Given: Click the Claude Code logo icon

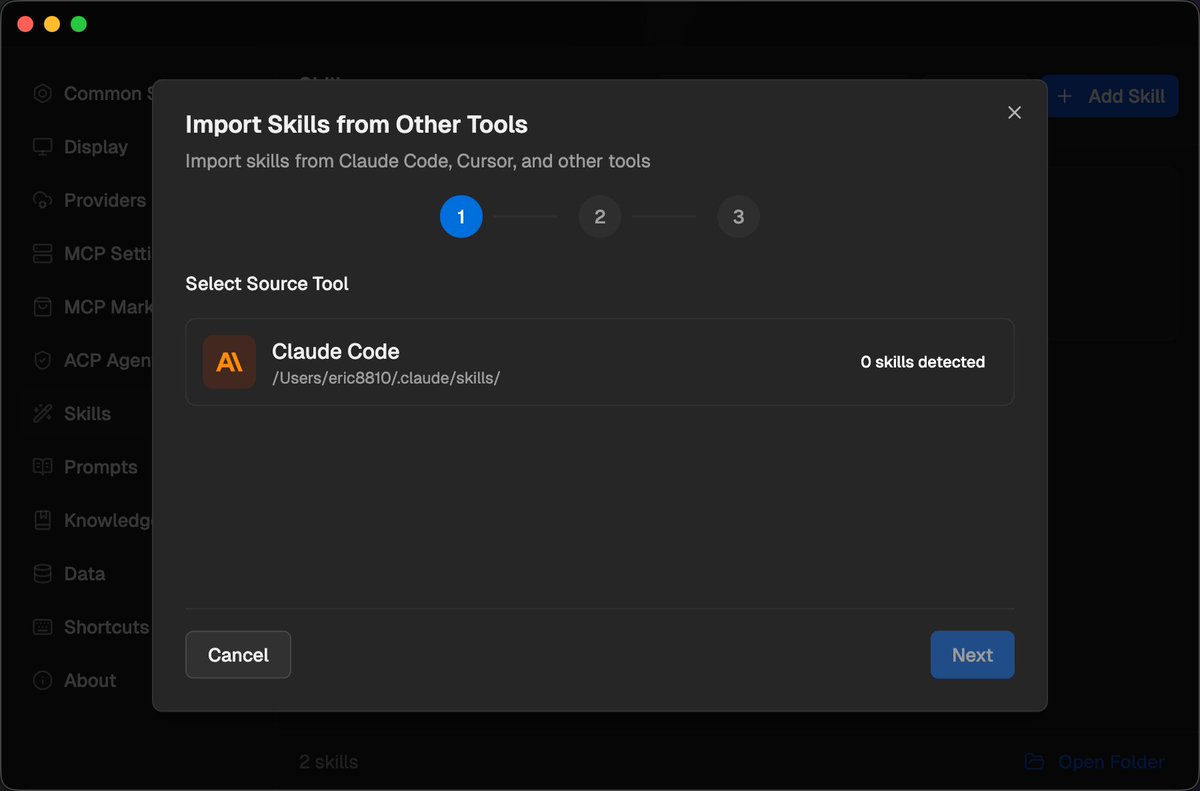Looking at the screenshot, I should click(229, 362).
